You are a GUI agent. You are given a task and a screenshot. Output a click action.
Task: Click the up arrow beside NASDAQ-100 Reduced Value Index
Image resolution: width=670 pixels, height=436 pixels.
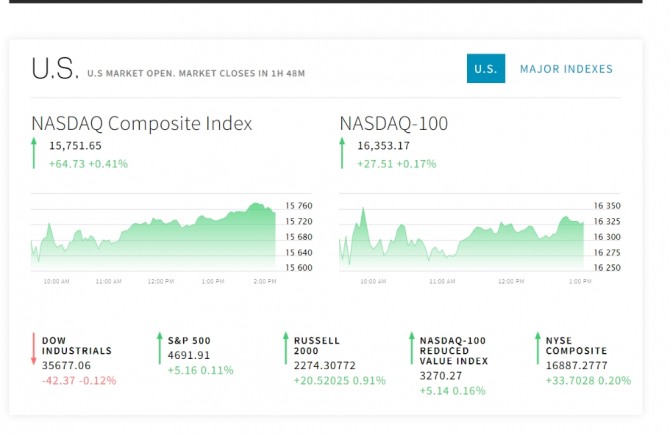[410, 357]
